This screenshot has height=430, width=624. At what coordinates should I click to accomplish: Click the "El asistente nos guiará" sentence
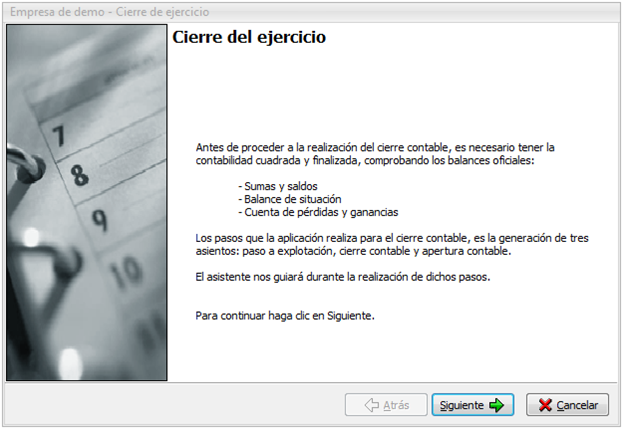coord(343,277)
